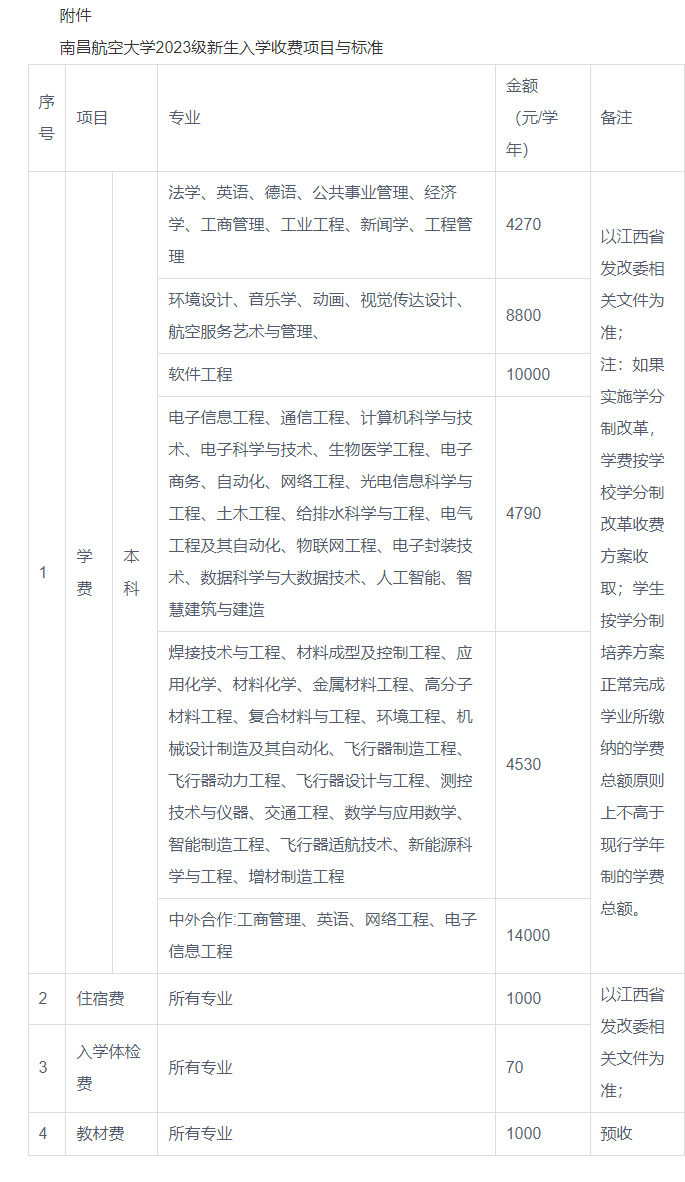Screen dimensions: 685x1182
Task: Select the 项目 header cell
Action: (112, 118)
